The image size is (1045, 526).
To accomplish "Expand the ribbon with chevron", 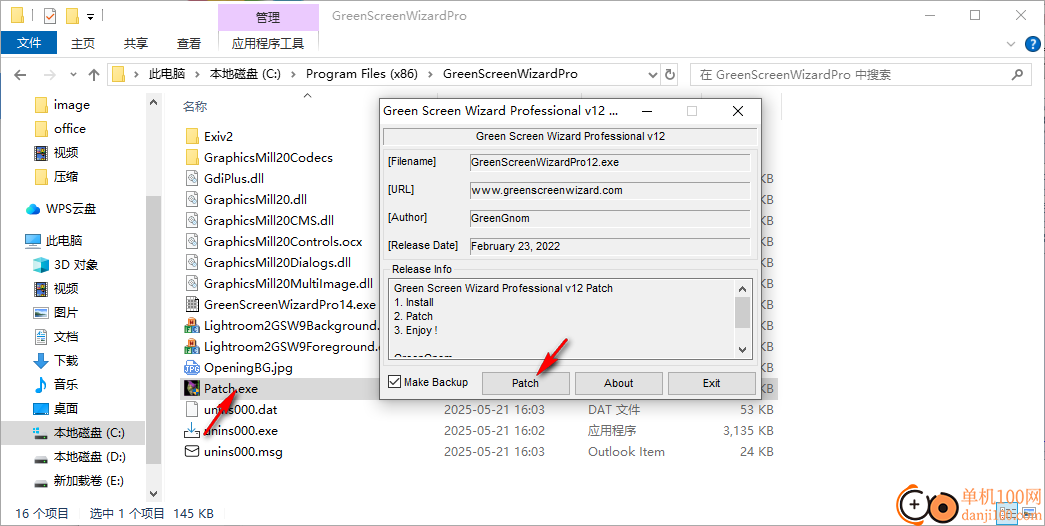I will pyautogui.click(x=1011, y=44).
